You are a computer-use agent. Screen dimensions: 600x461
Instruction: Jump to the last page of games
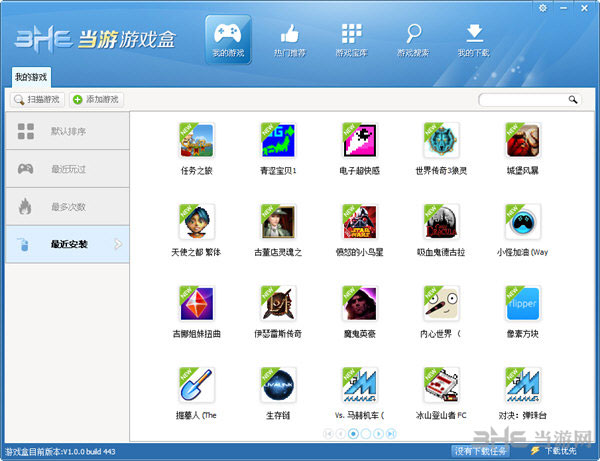(391, 433)
